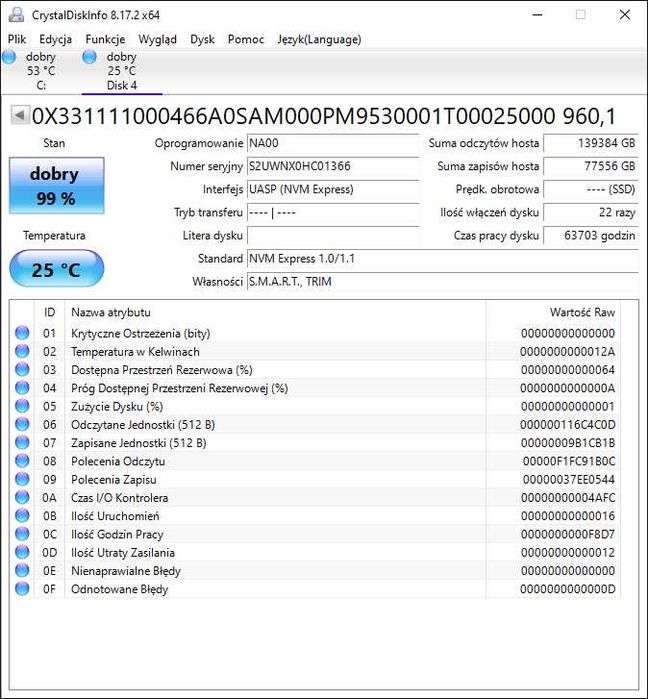
Task: Click the Nazwa atrybutu column header
Action: pyautogui.click(x=275, y=312)
